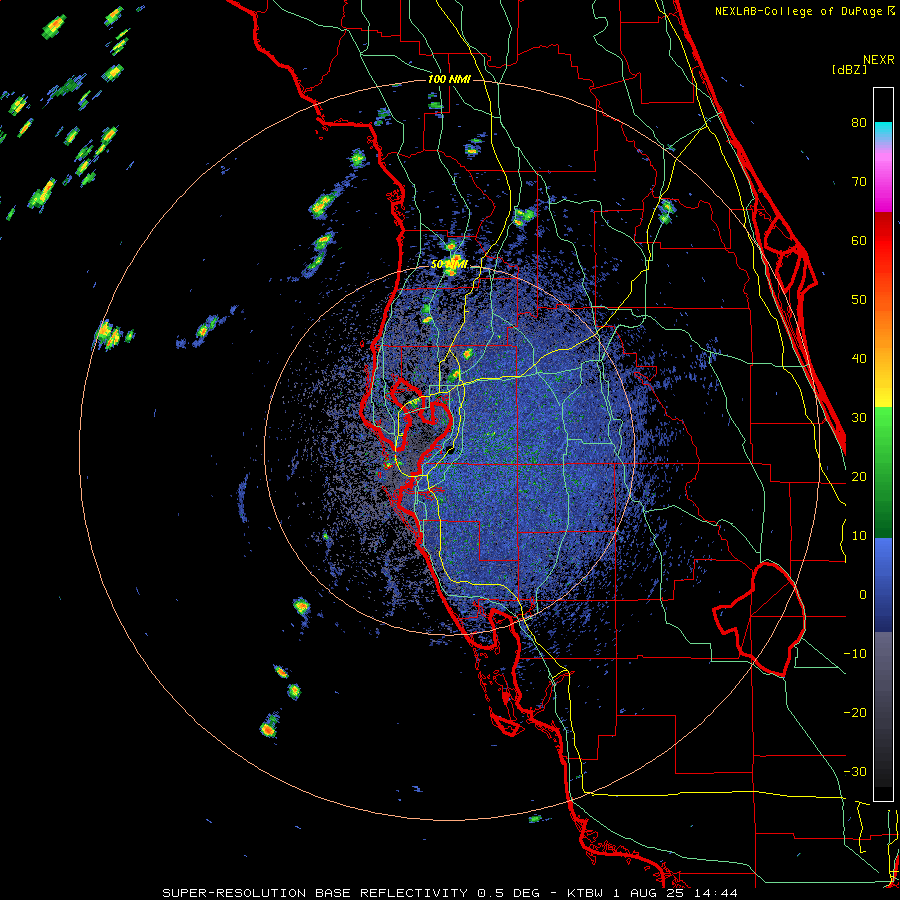The width and height of the screenshot is (900, 900).
Task: Click the 20 value on dBZ scale
Action: point(859,477)
